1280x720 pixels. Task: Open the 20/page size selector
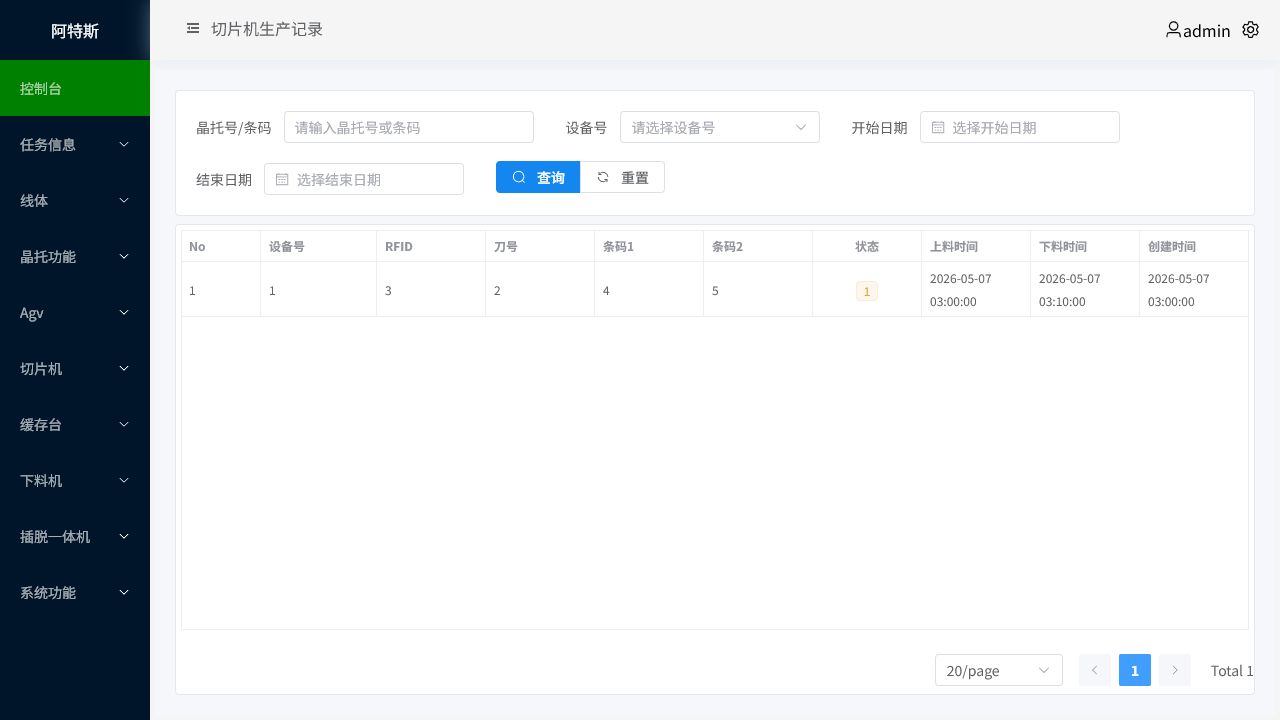(999, 670)
